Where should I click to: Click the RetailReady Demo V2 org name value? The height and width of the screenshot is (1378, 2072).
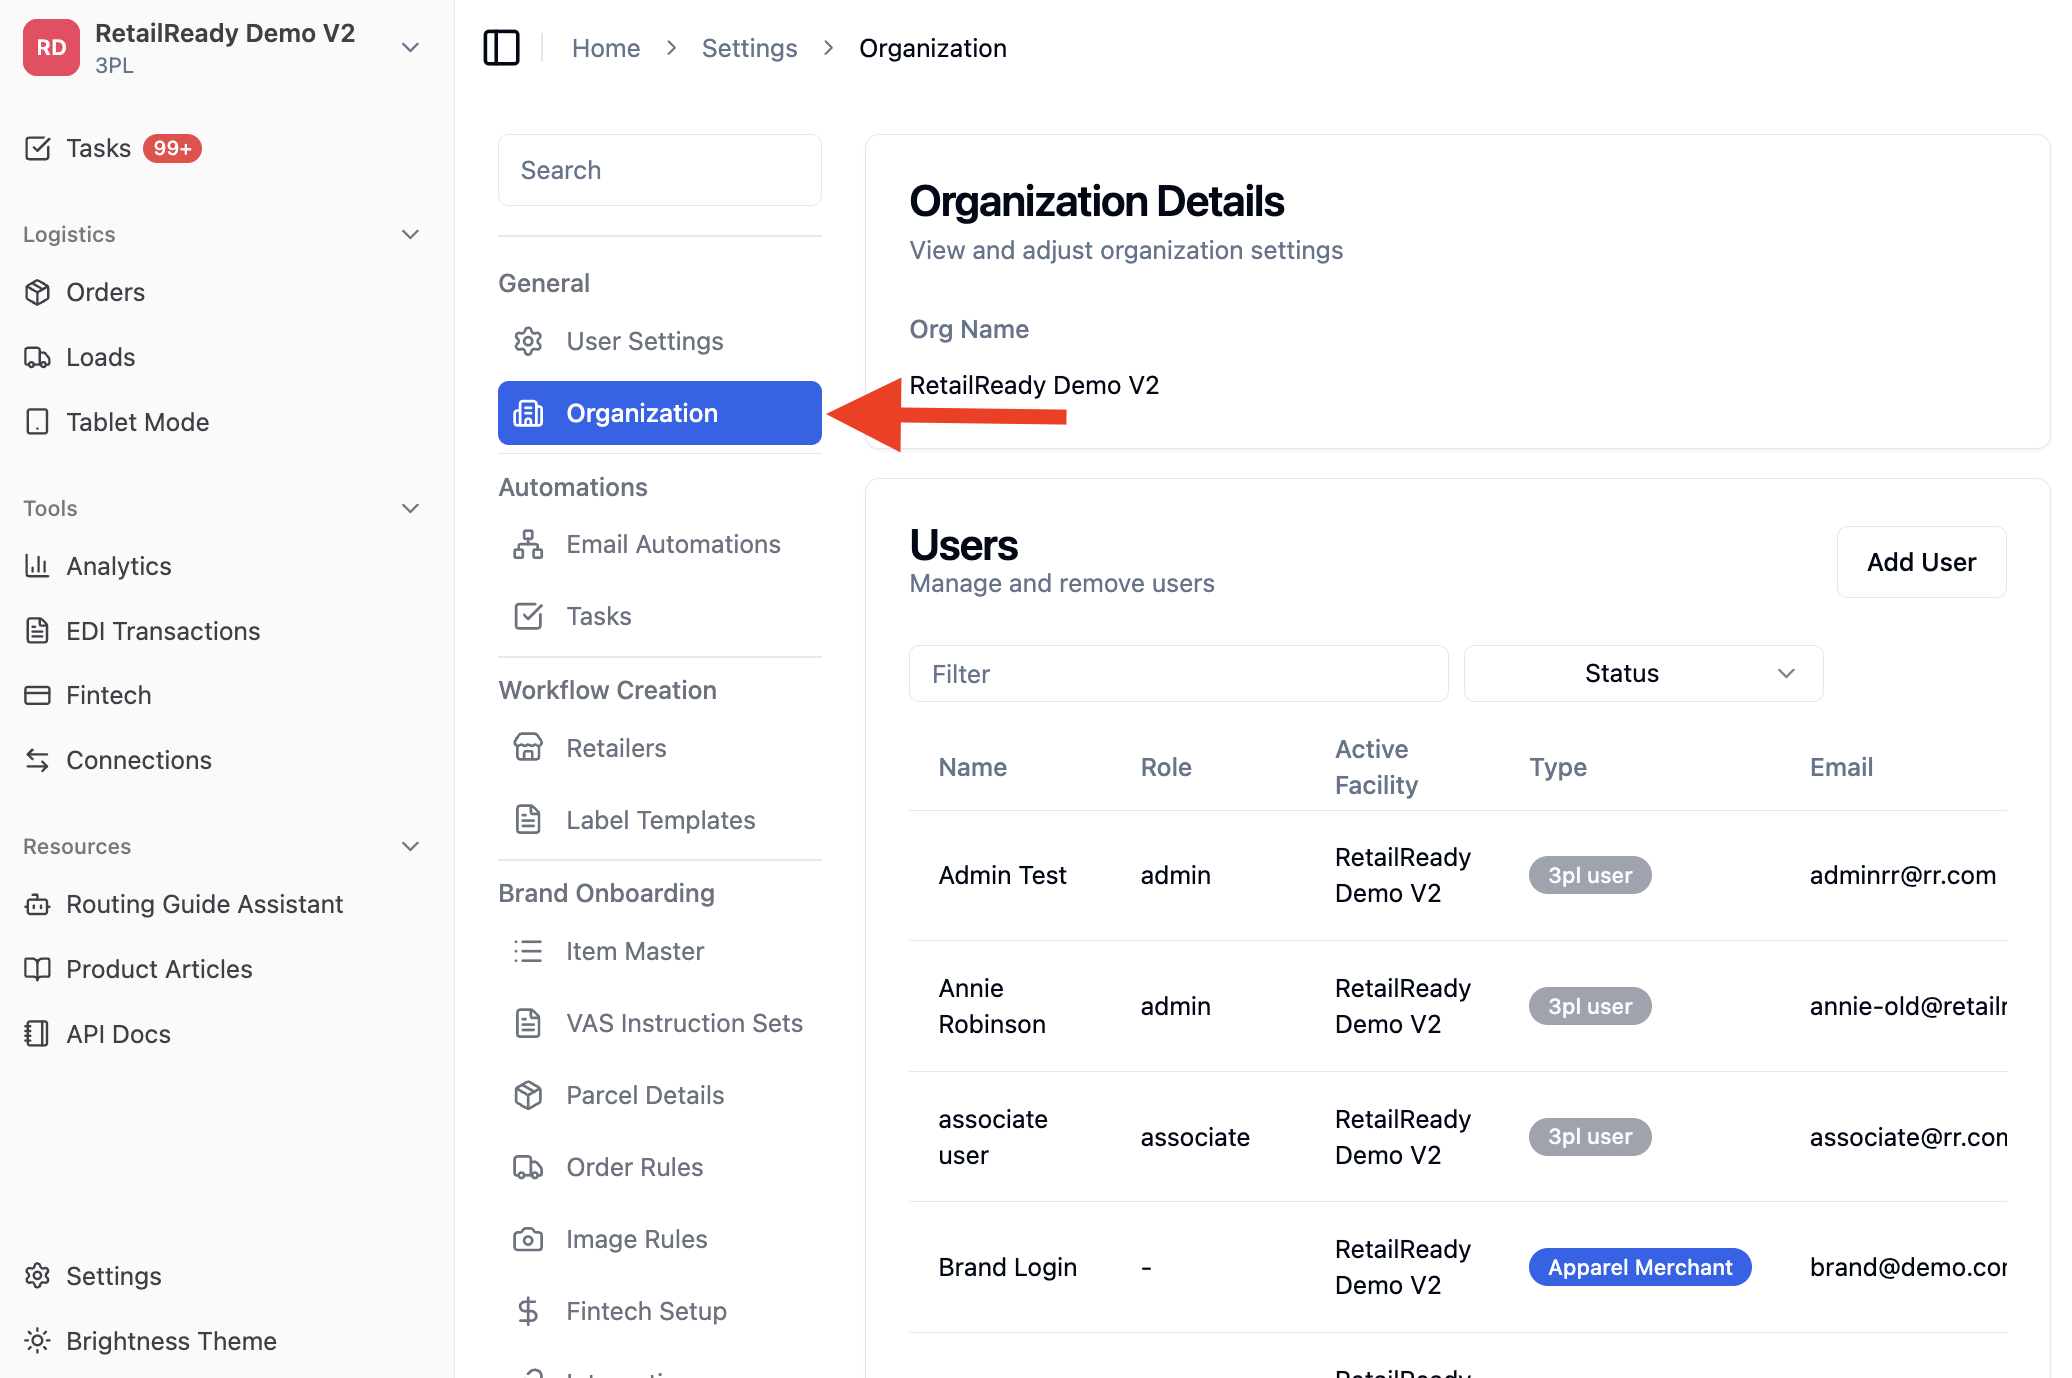tap(1034, 385)
